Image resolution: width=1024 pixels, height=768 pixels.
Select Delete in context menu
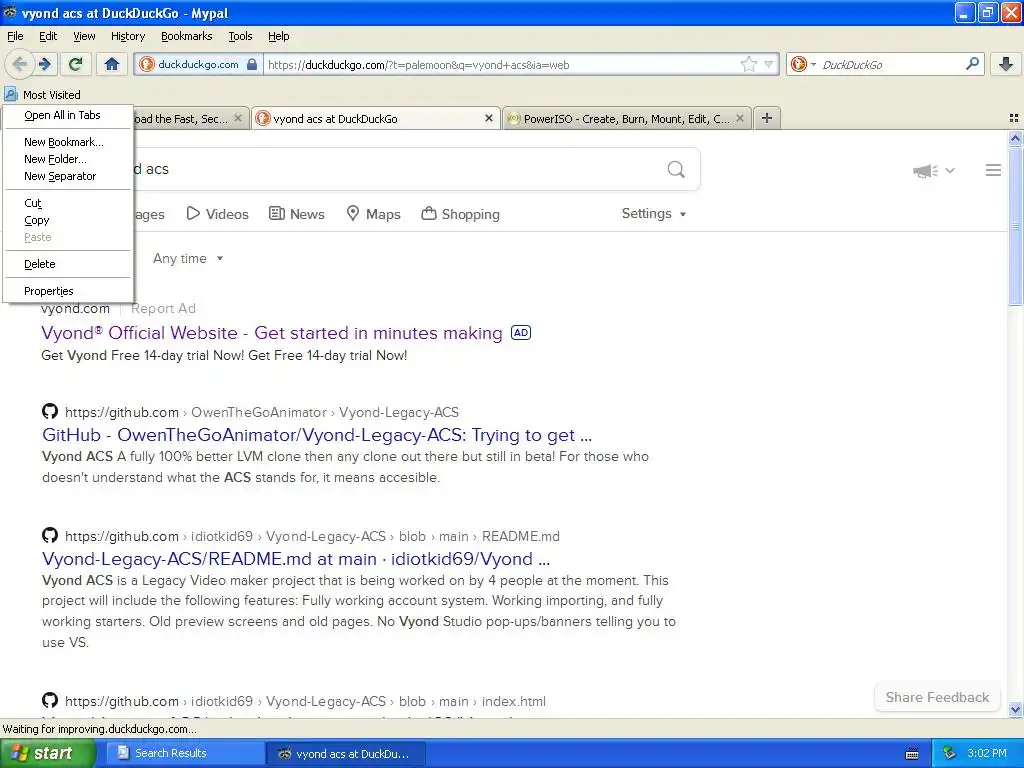(68, 264)
